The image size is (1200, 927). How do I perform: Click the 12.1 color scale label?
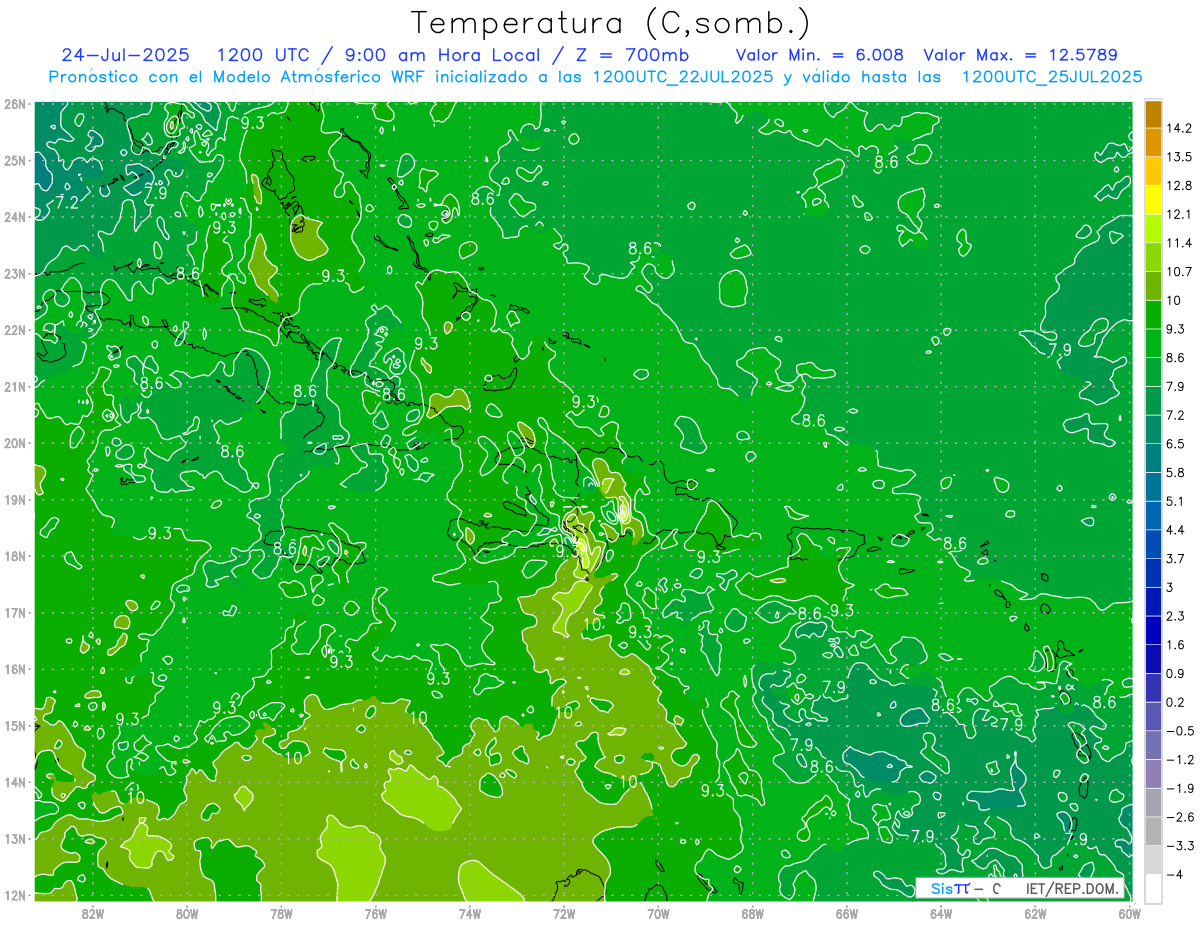(x=1180, y=214)
